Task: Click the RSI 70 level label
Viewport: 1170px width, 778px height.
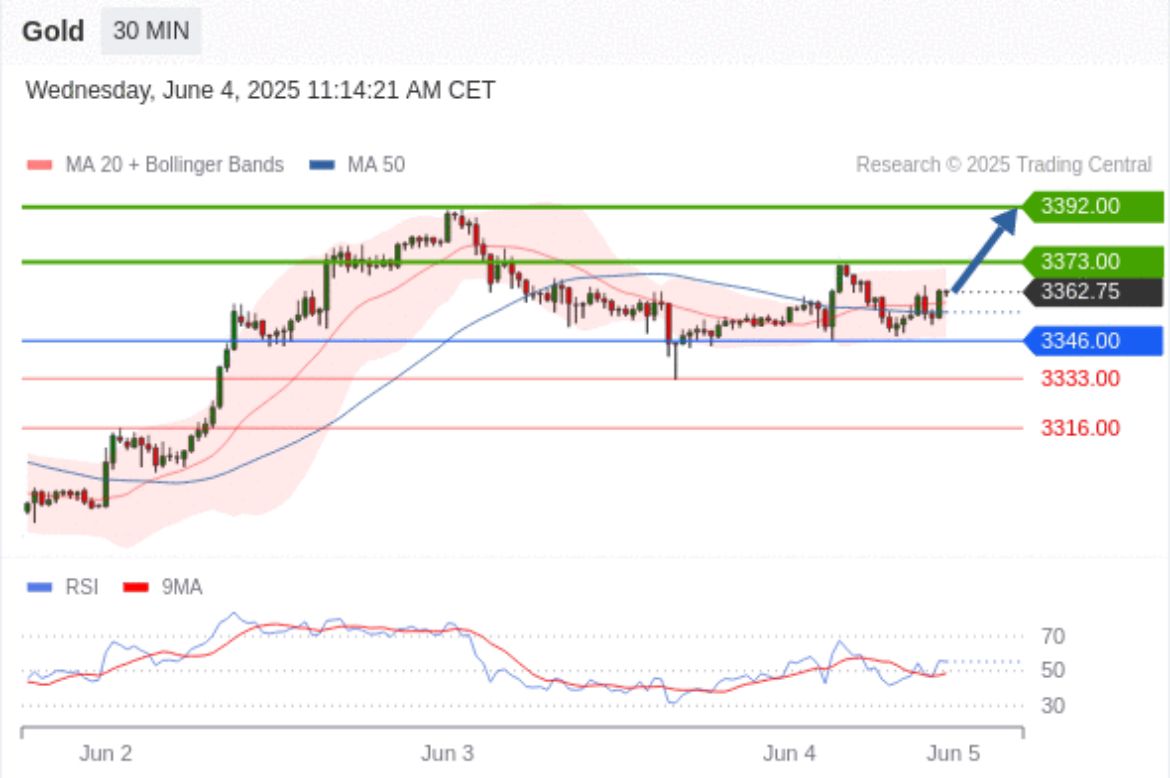Action: (x=1052, y=636)
